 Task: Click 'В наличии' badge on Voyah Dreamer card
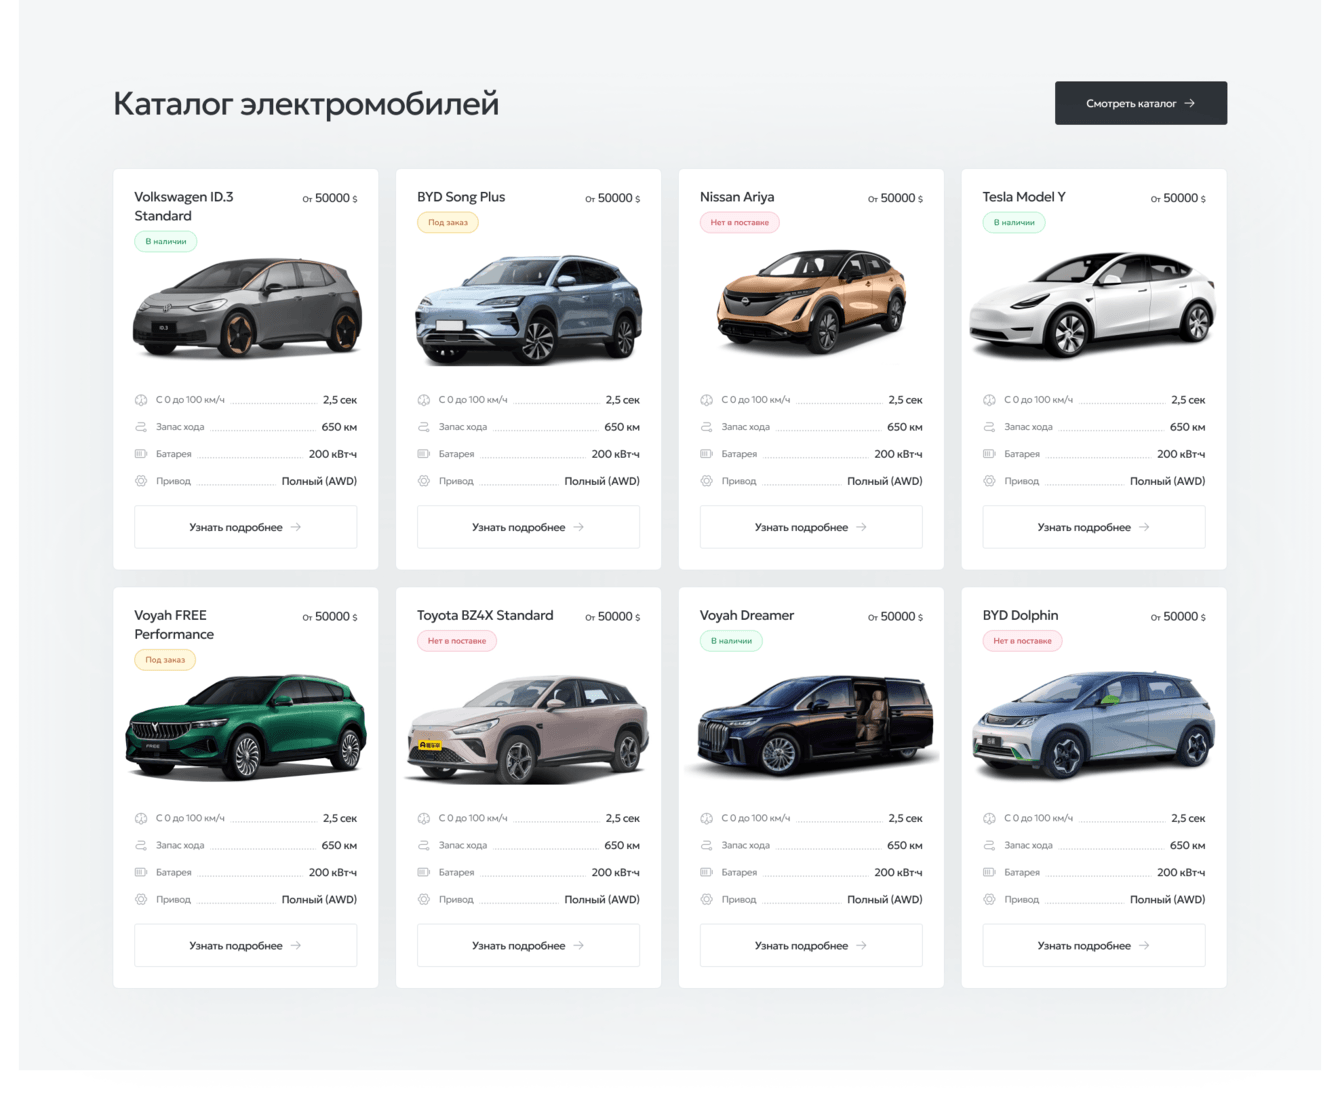(731, 641)
